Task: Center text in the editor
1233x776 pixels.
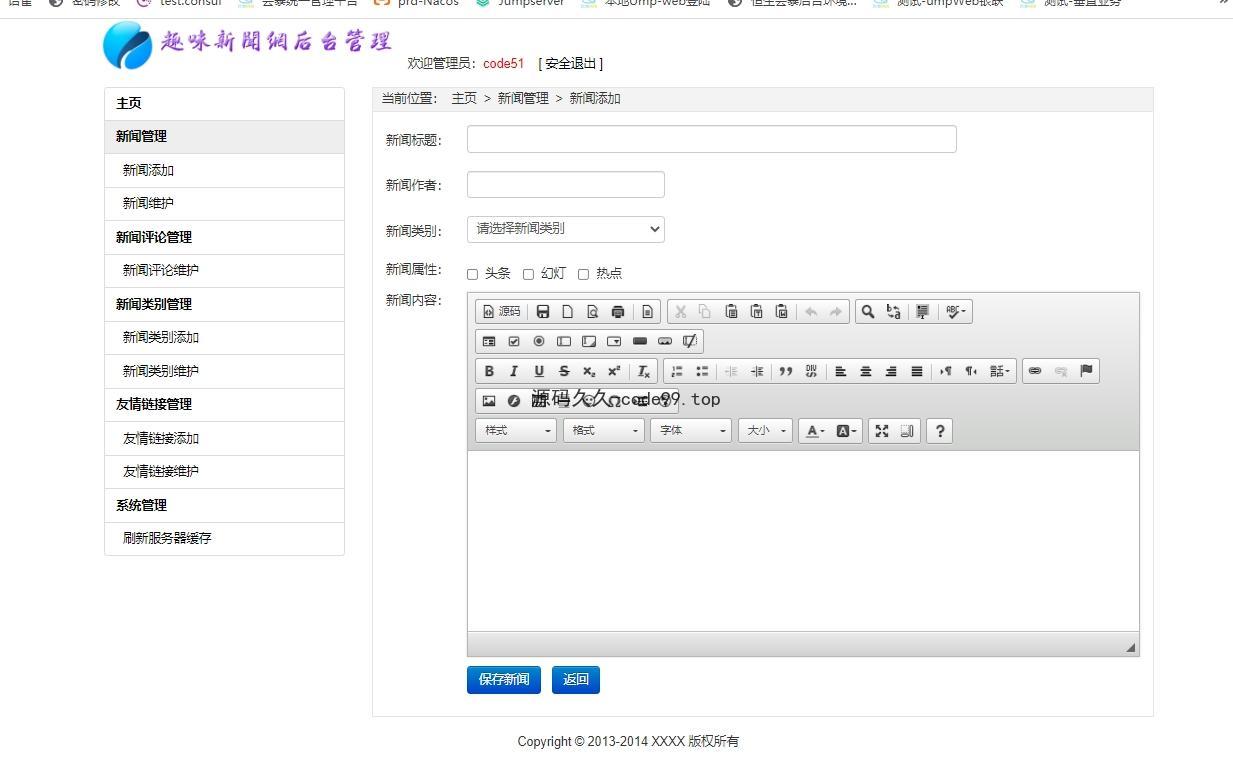Action: [866, 372]
